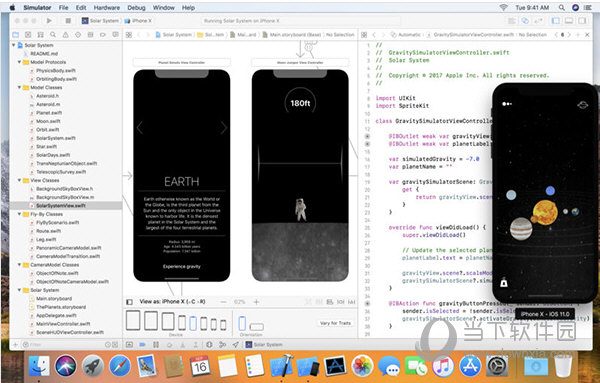Toggle breakpoints activation blue tag icon
Screen dimensions: 600x383
(142, 344)
